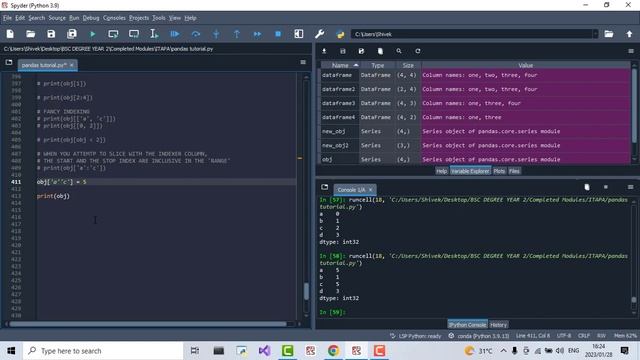This screenshot has height=360, width=640.
Task: Sort variables by the Name column header
Action: pos(340,65)
